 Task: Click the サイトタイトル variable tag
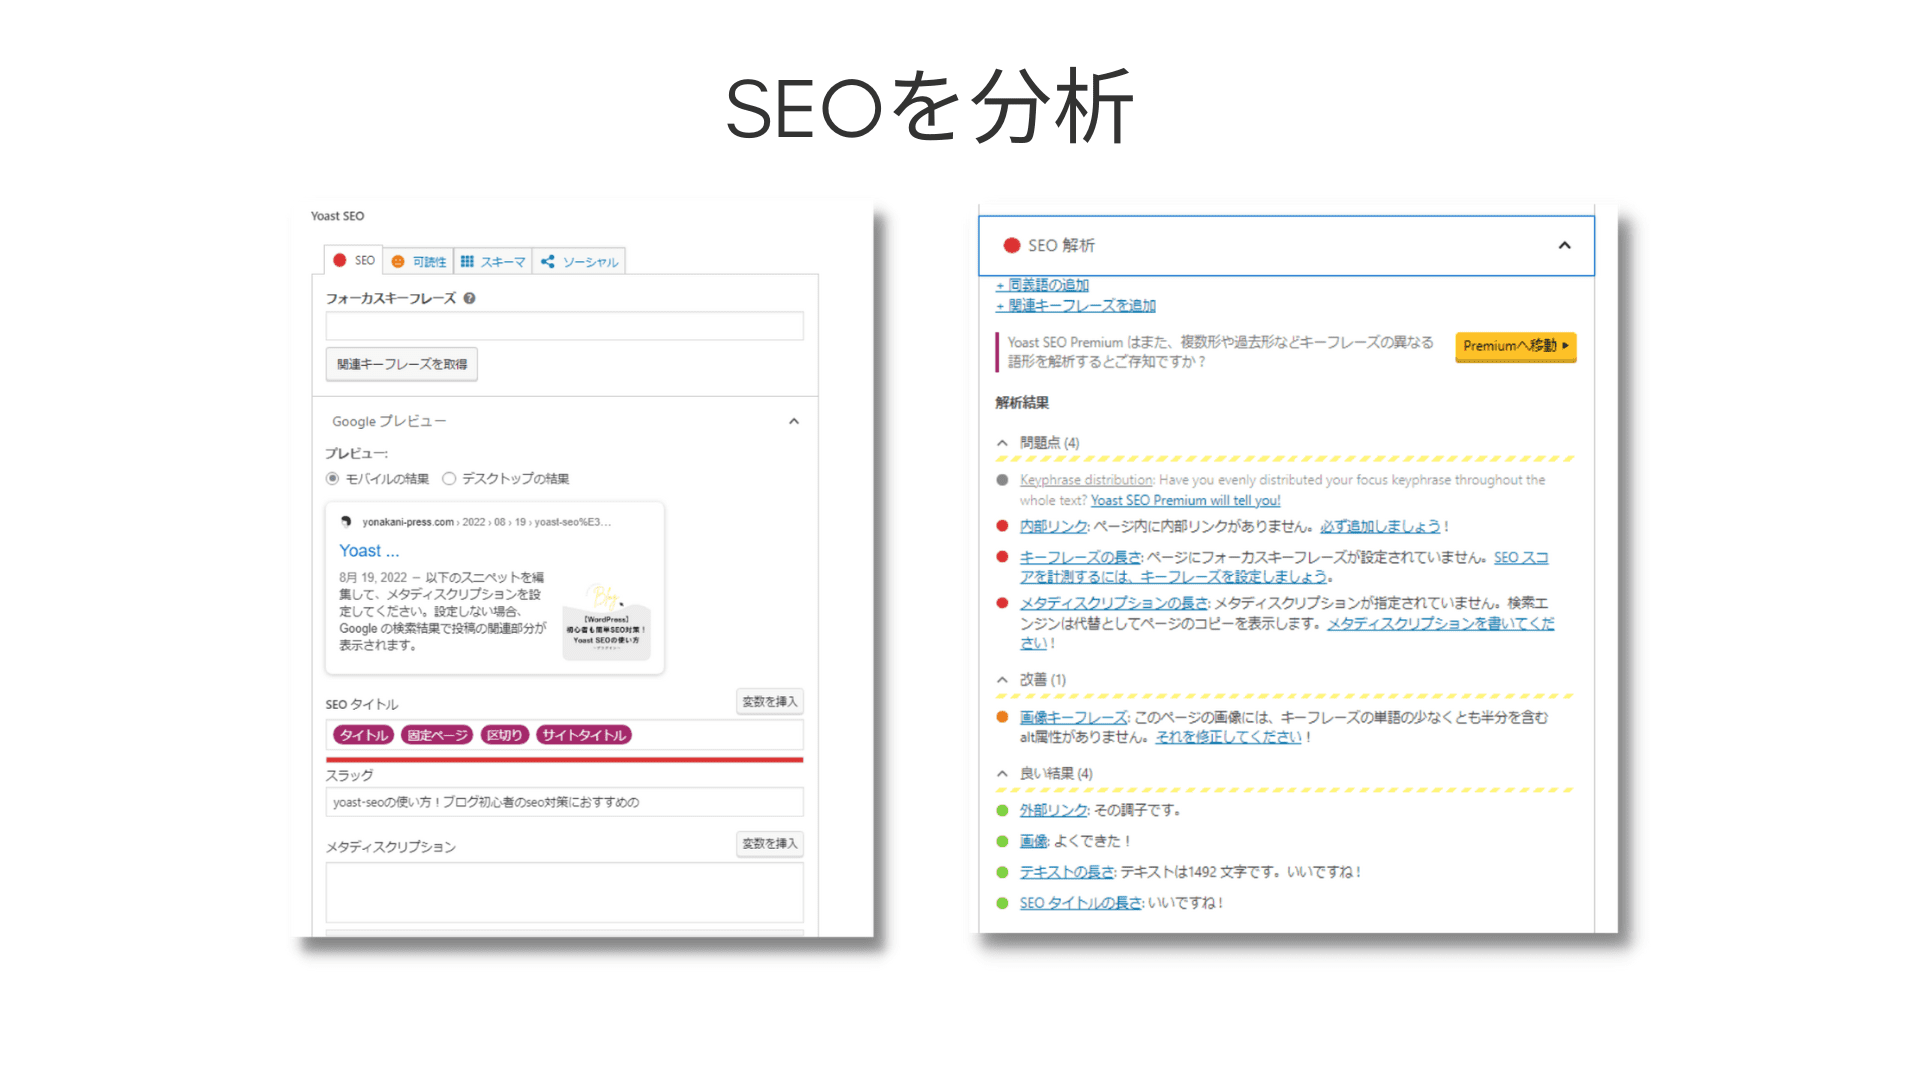[584, 735]
